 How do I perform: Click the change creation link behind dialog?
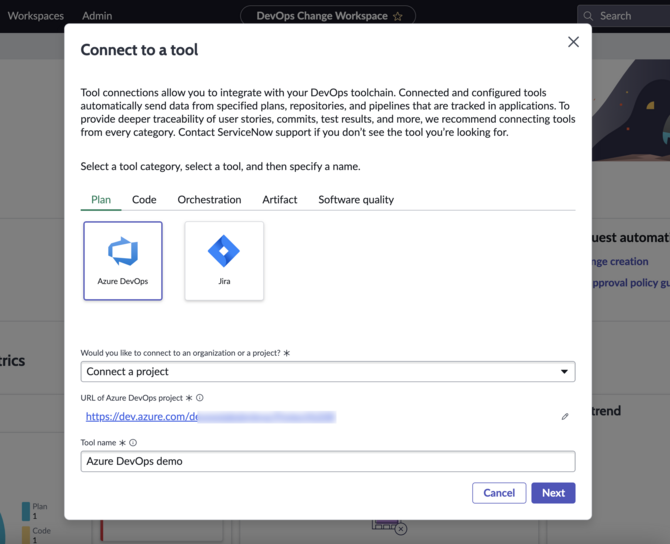(x=620, y=262)
